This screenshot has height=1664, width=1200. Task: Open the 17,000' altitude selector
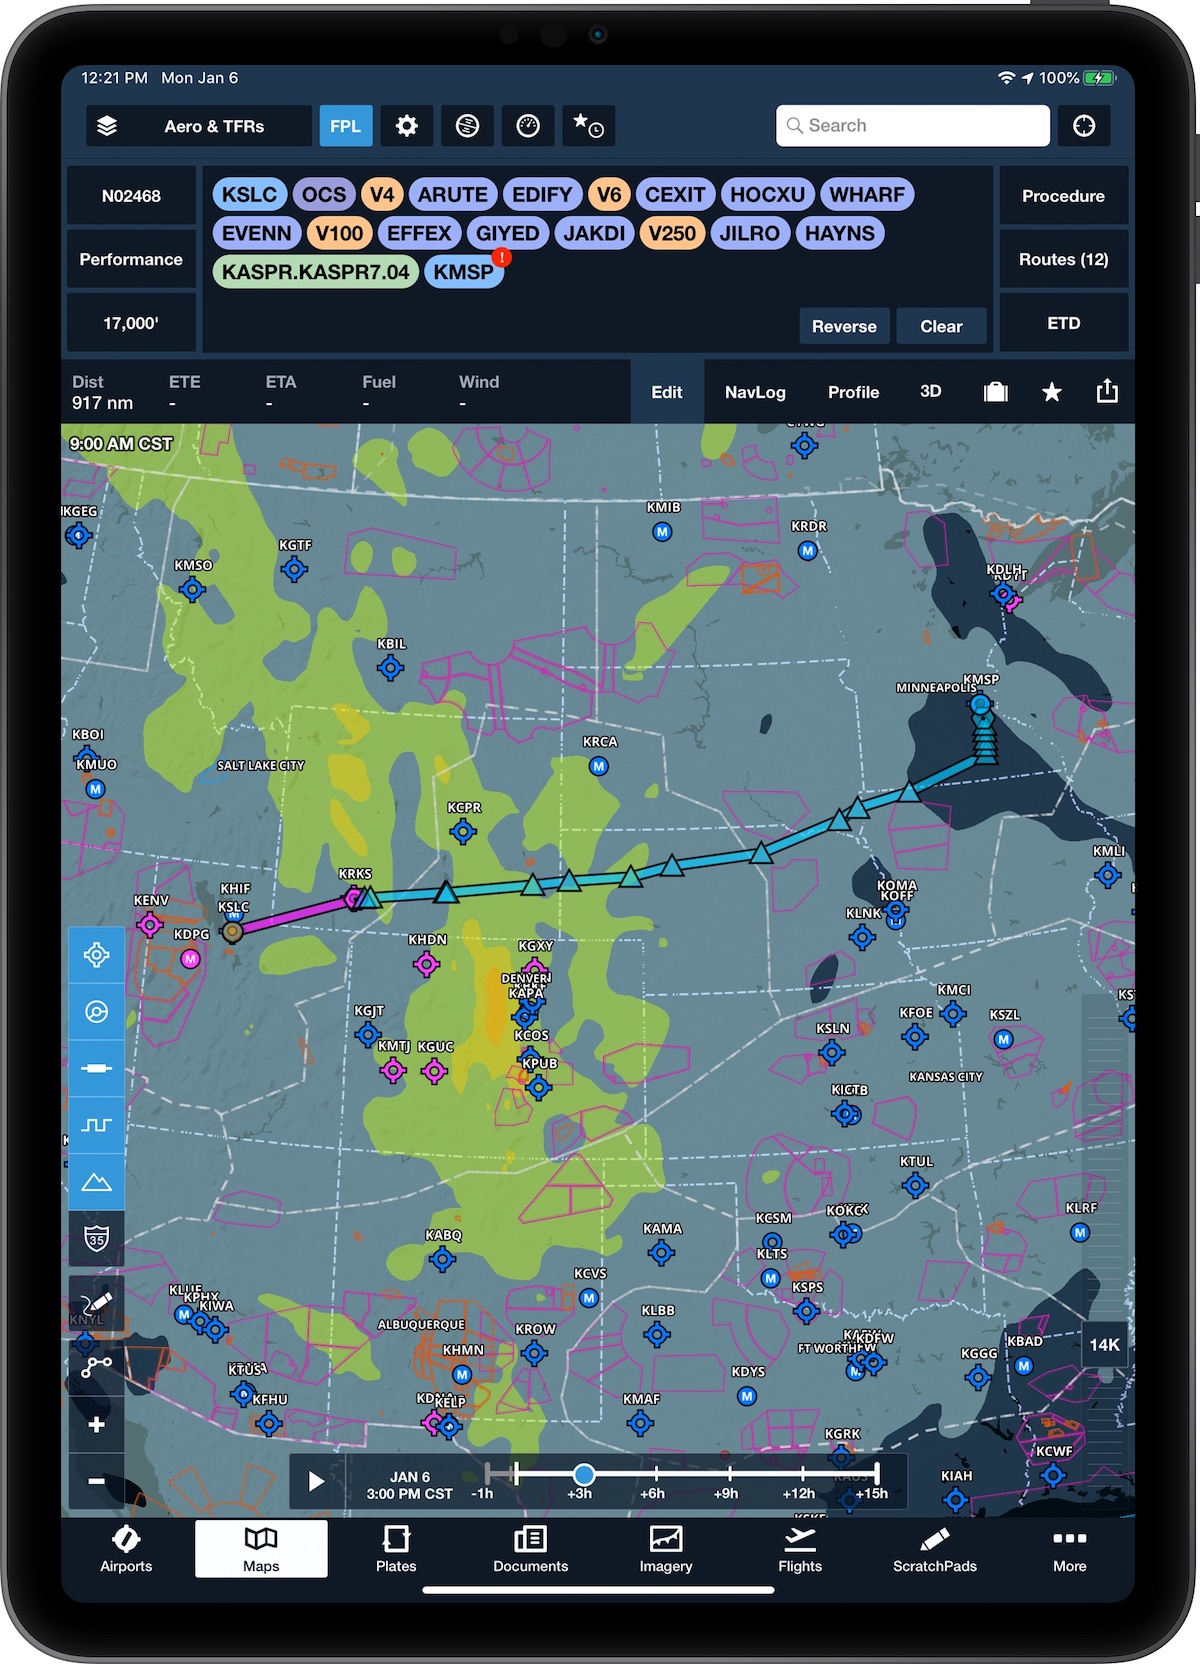click(131, 323)
